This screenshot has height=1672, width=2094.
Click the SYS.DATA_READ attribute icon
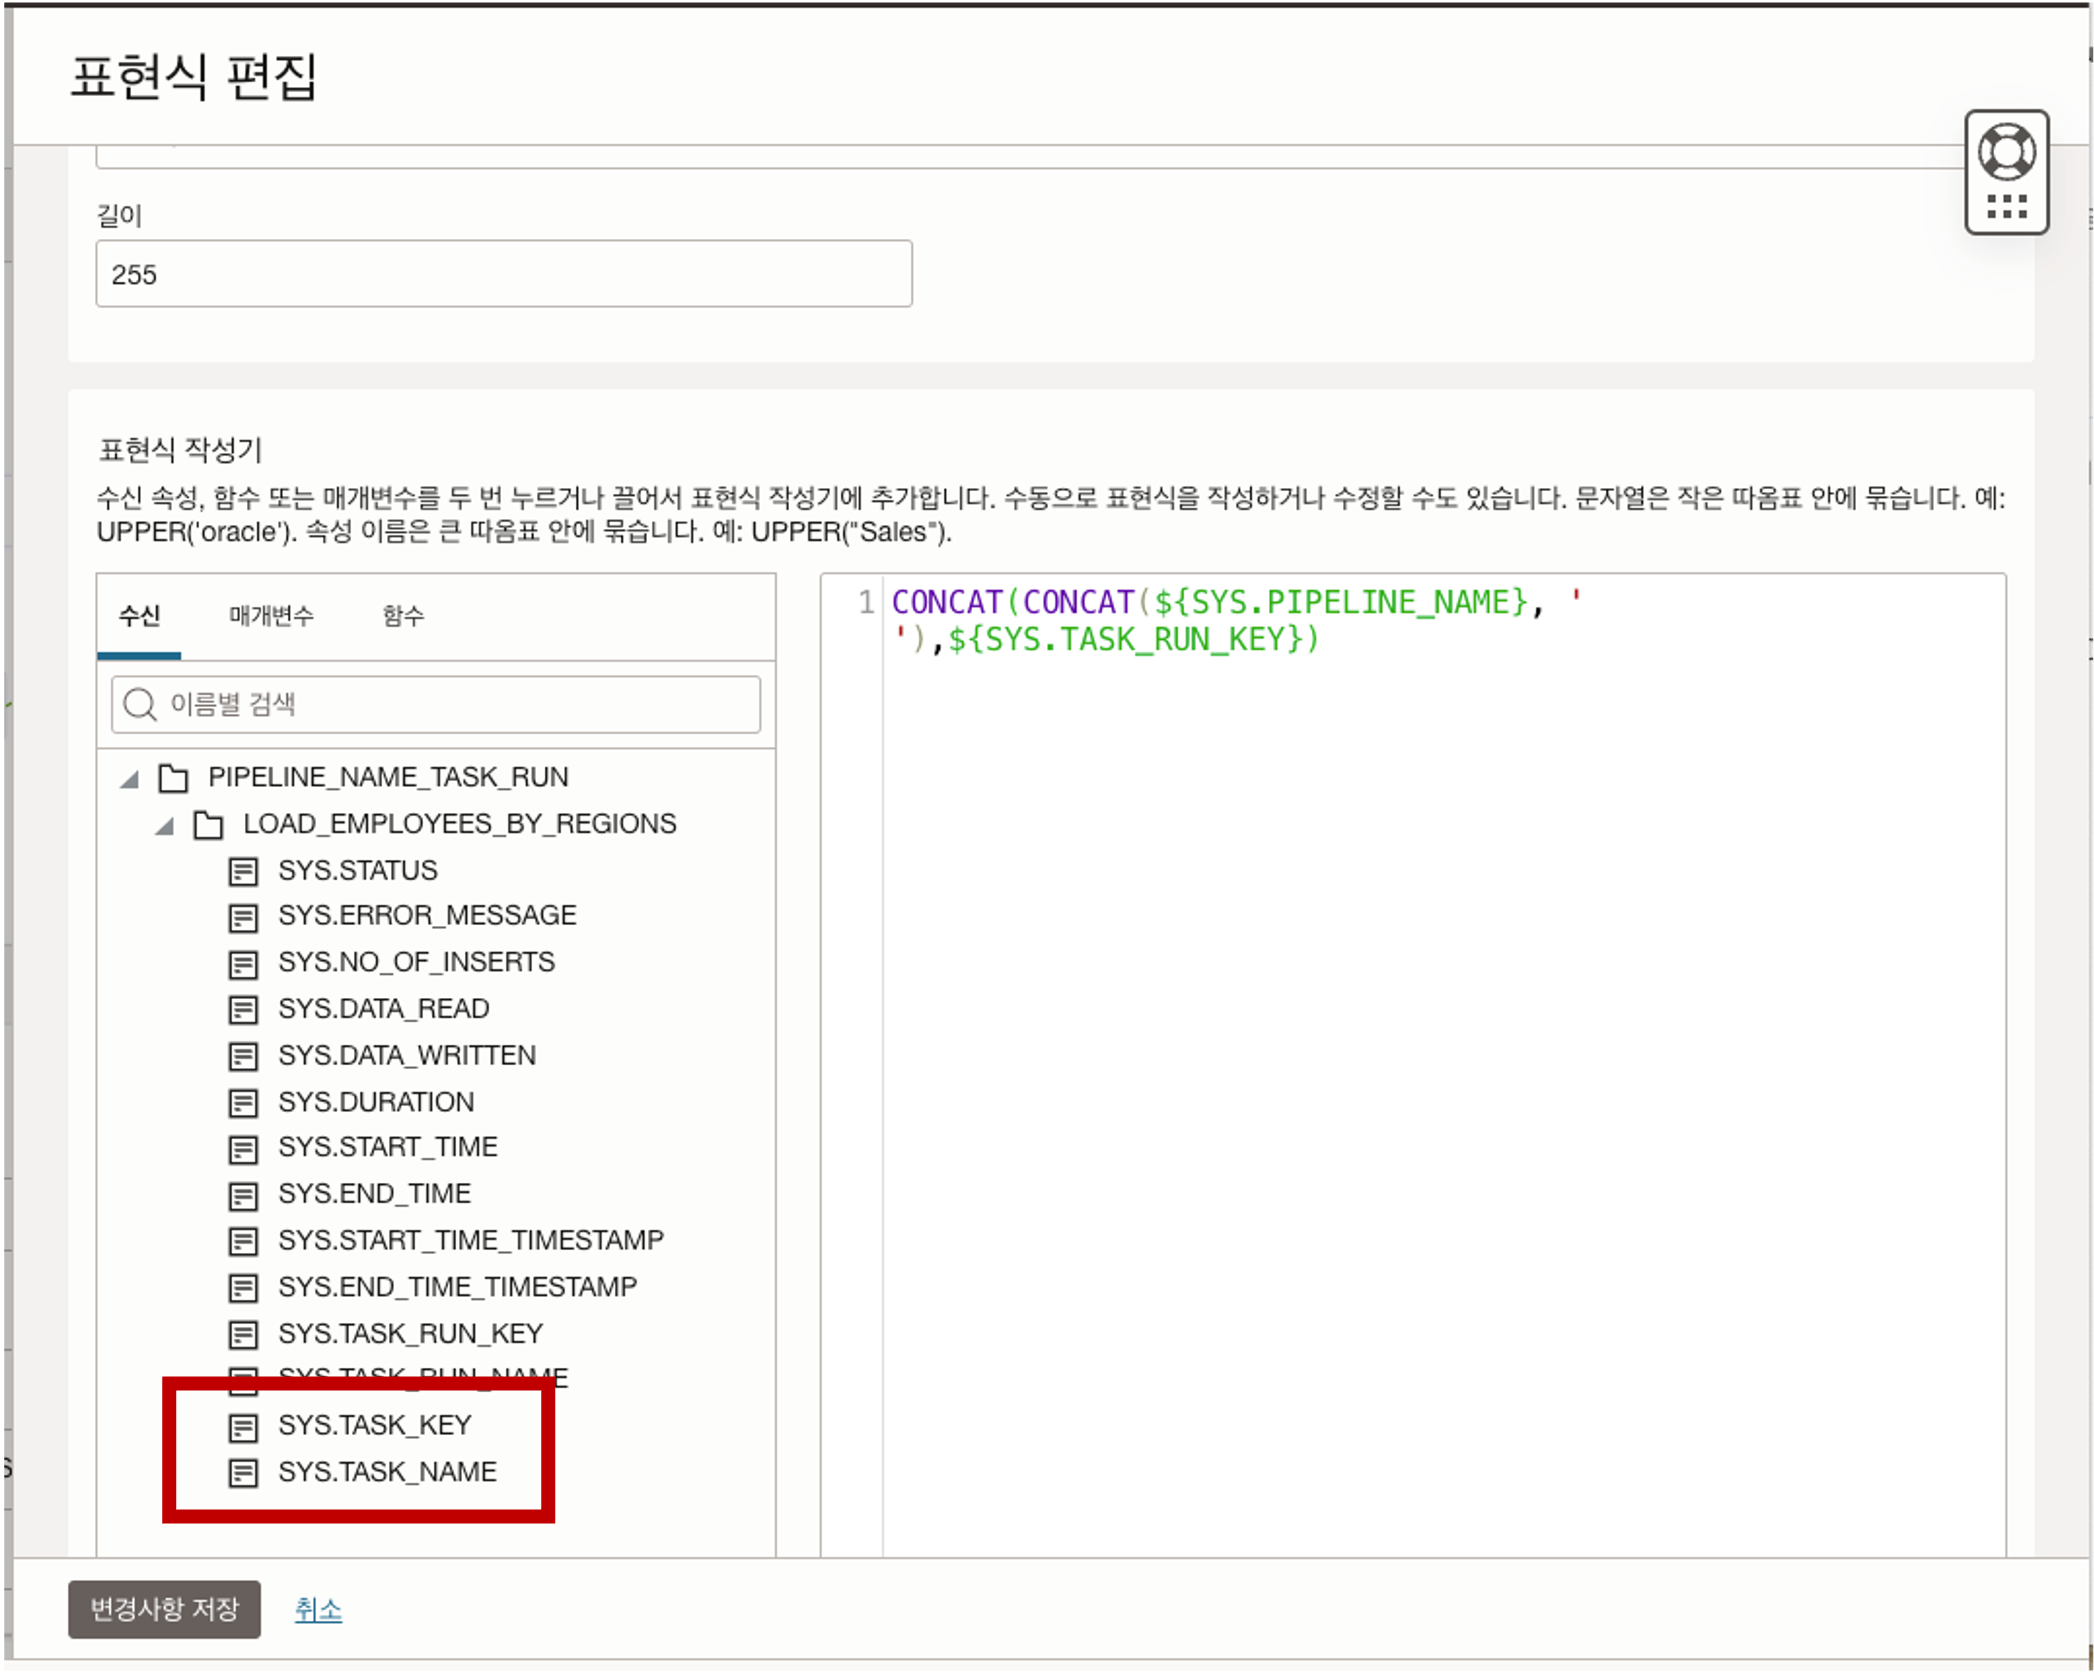click(x=243, y=1009)
